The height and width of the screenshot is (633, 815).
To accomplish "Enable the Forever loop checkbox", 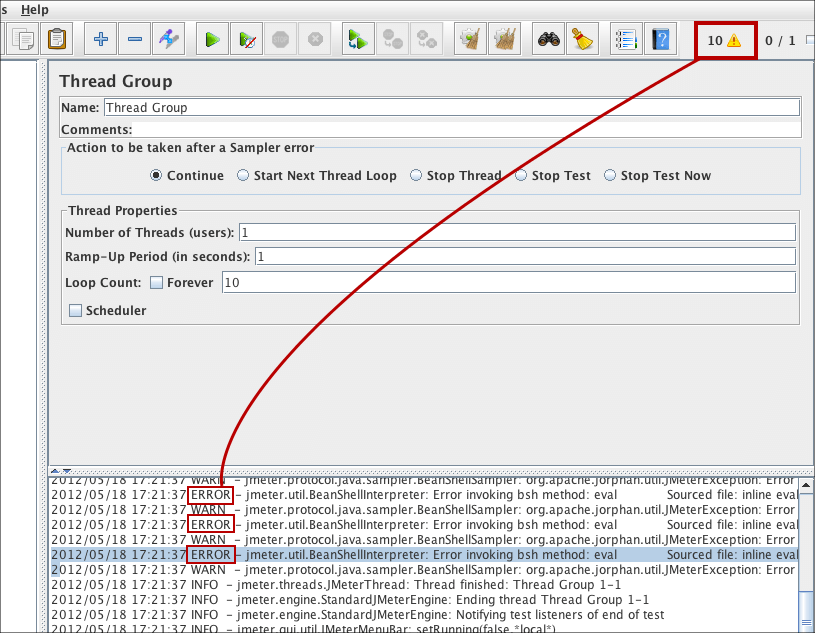I will point(156,283).
